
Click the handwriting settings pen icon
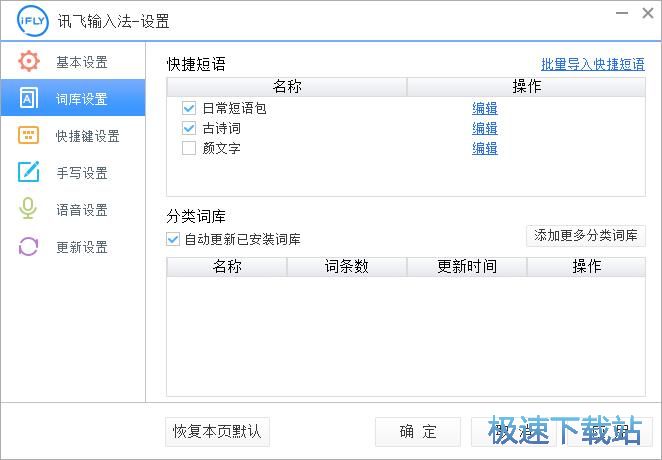click(28, 173)
